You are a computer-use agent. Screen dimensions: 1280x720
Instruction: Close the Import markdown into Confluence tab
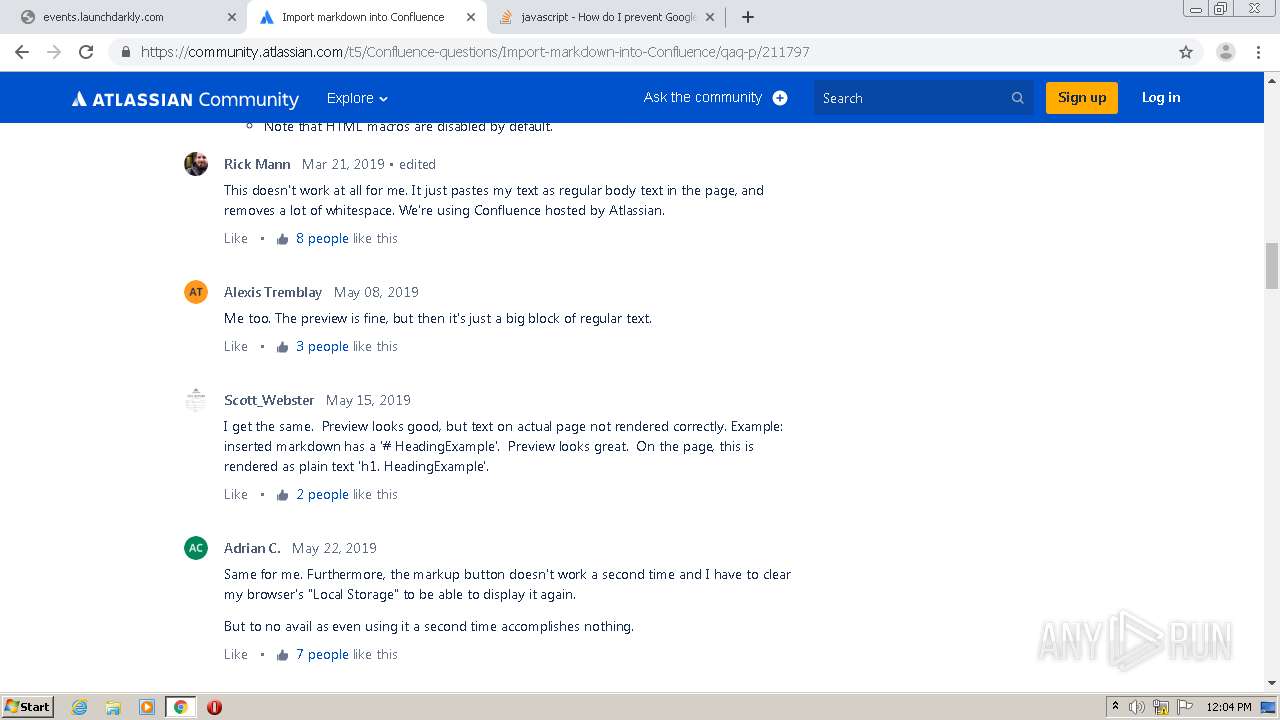tap(470, 17)
